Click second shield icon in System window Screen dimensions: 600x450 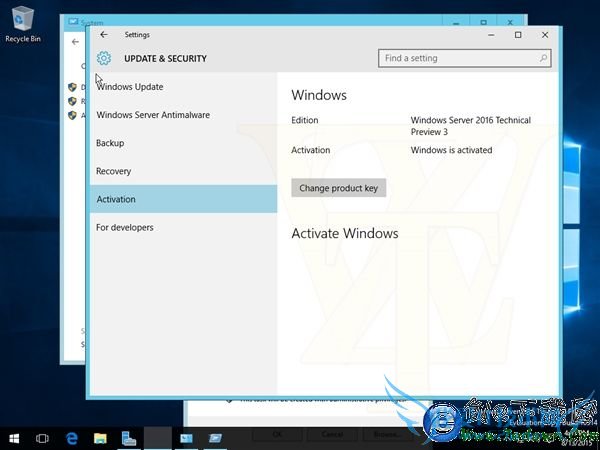(x=72, y=101)
